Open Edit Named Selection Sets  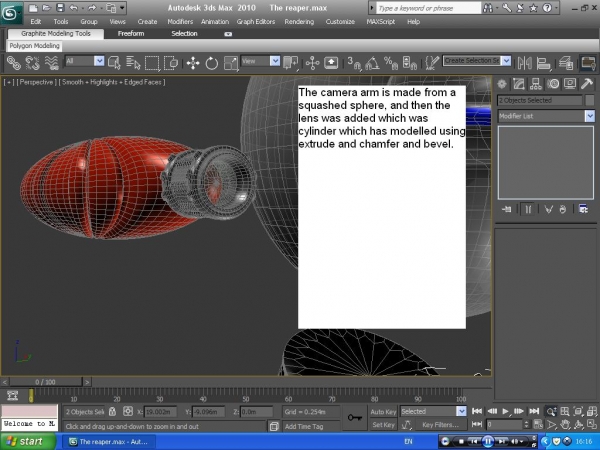pyautogui.click(x=432, y=63)
